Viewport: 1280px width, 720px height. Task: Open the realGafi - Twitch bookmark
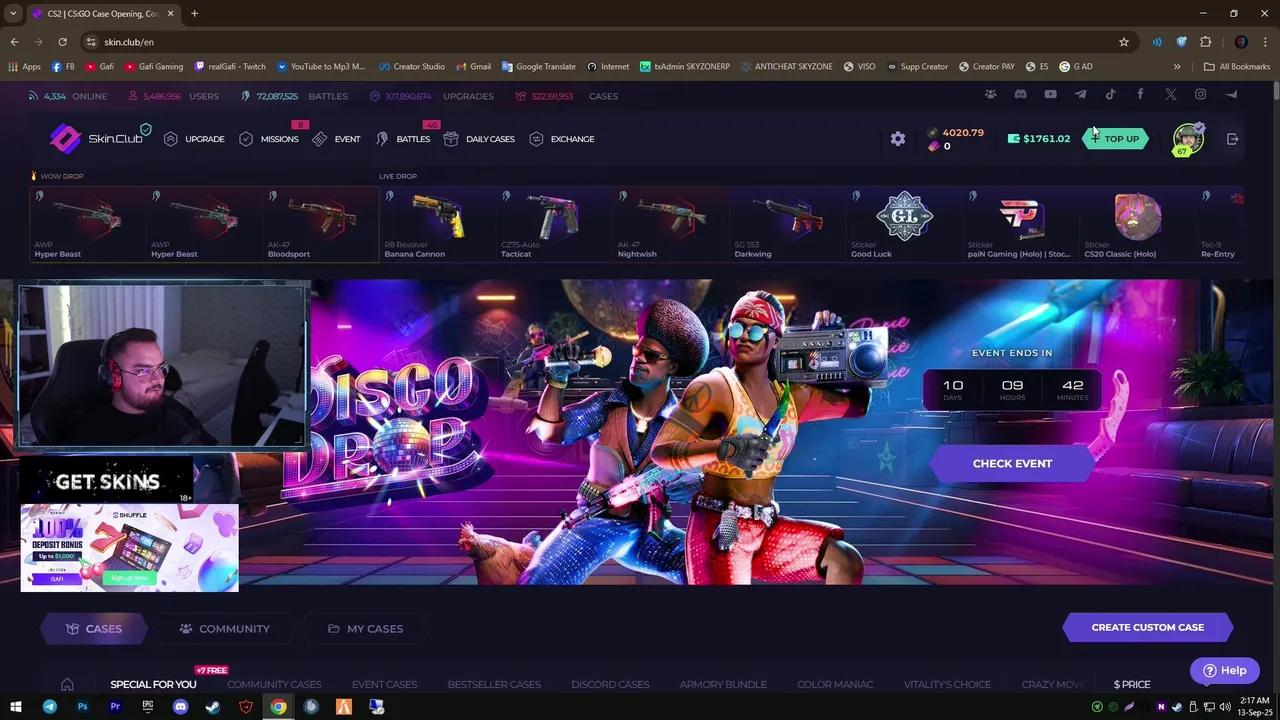tap(230, 67)
